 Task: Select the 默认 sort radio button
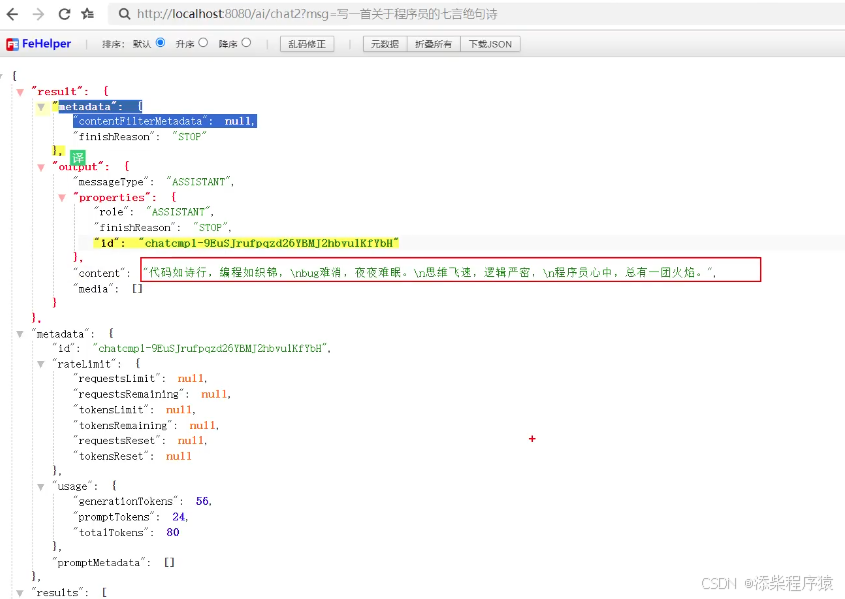[160, 43]
